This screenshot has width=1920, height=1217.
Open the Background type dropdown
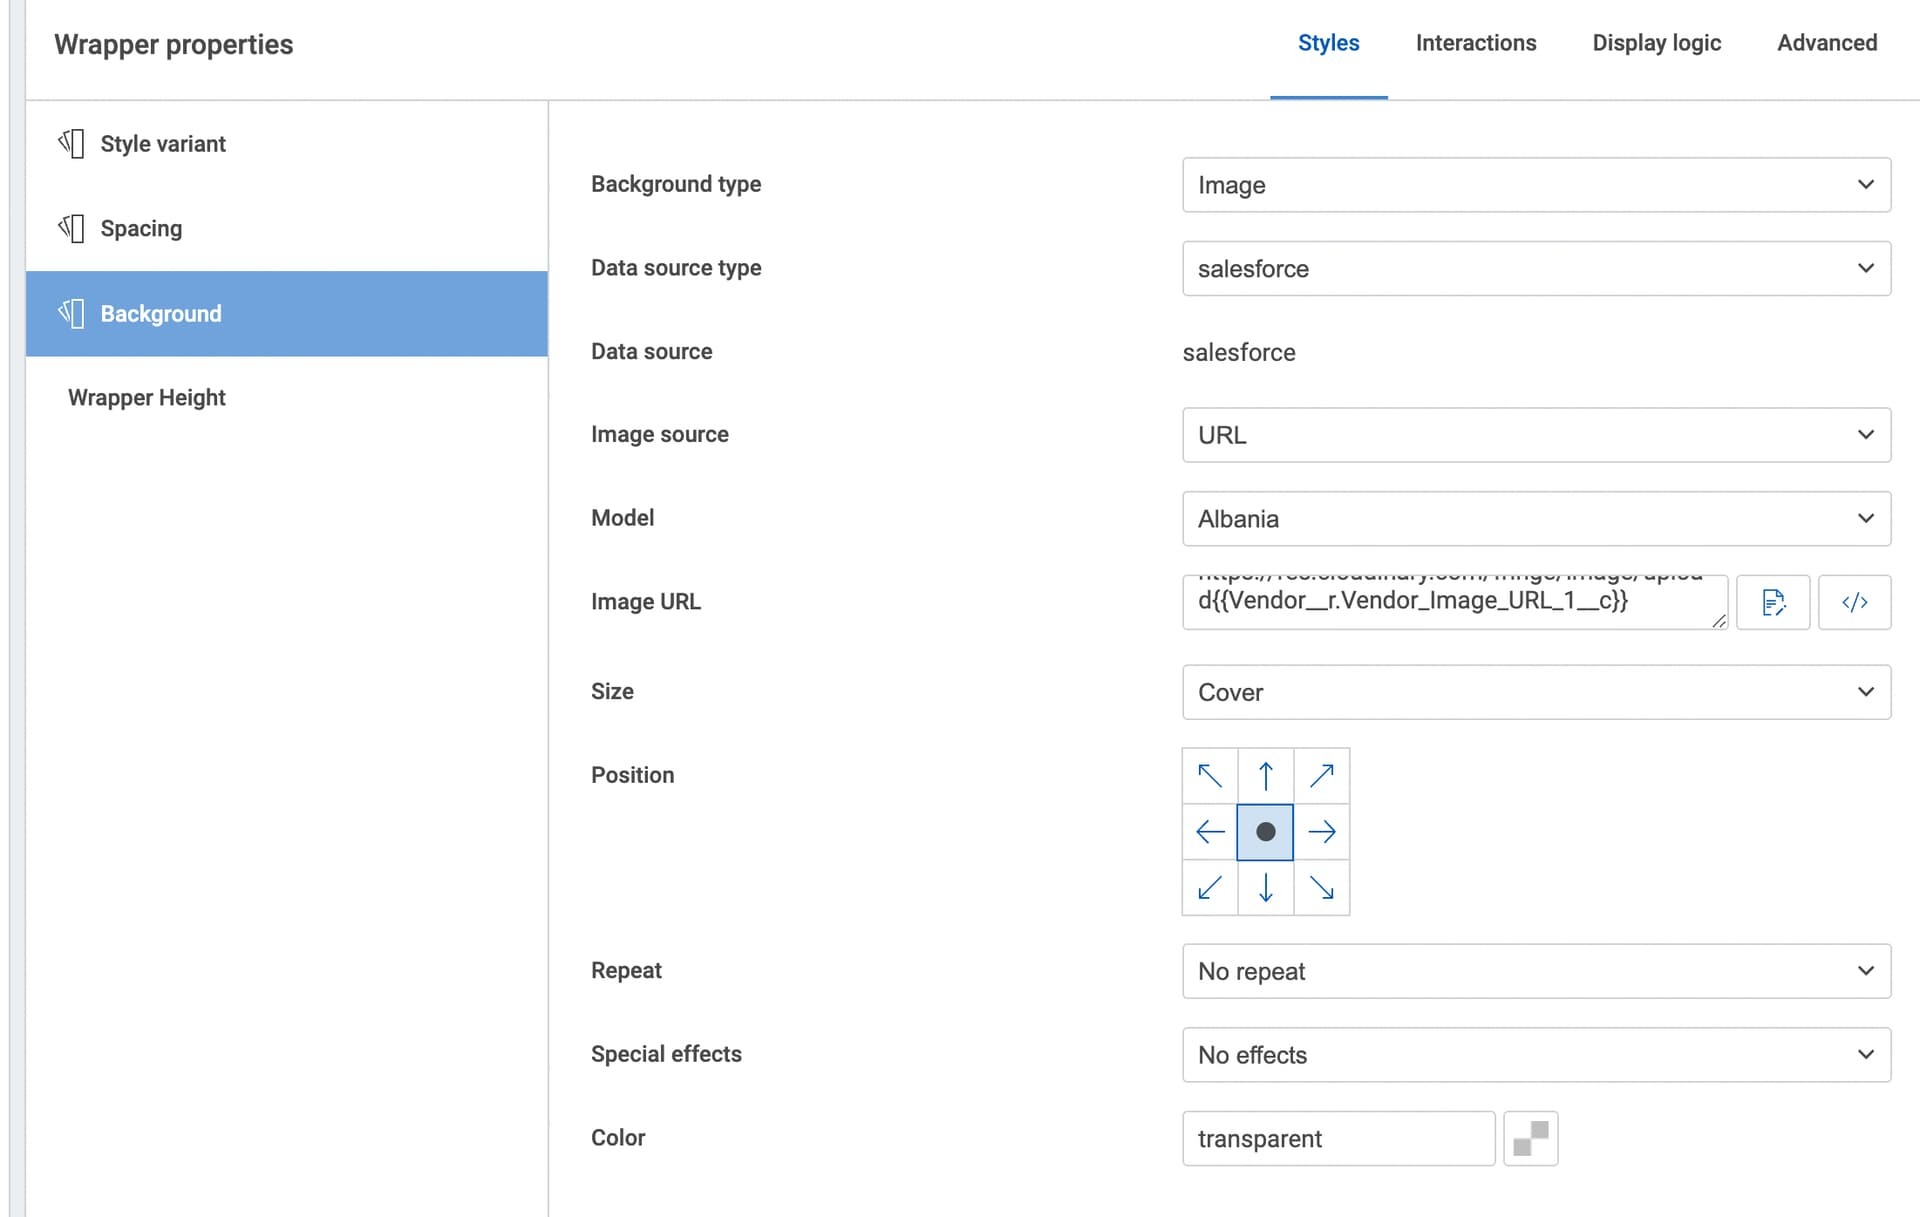click(1536, 185)
